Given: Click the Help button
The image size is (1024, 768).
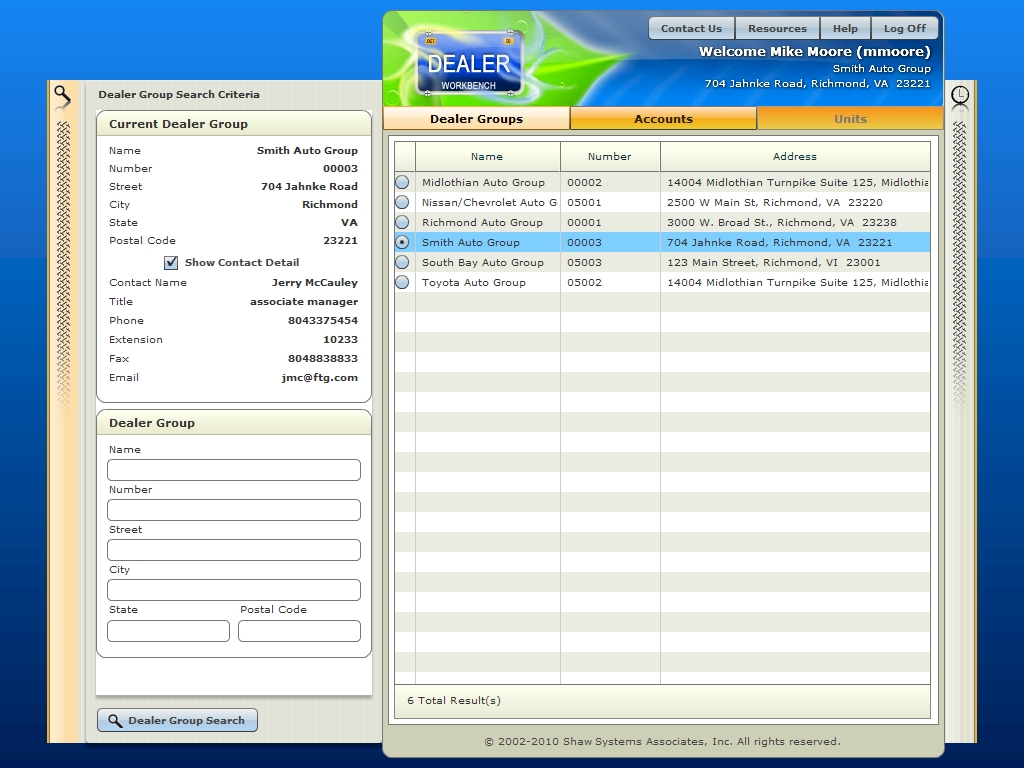Looking at the screenshot, I should click(x=845, y=28).
